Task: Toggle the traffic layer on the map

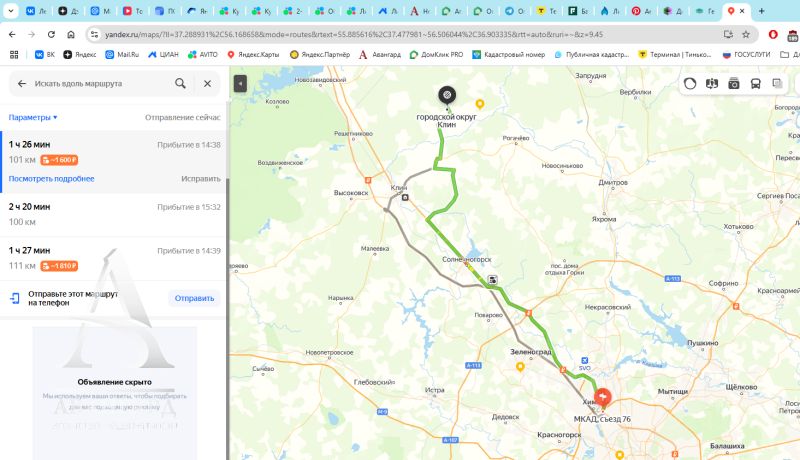Action: click(x=690, y=84)
